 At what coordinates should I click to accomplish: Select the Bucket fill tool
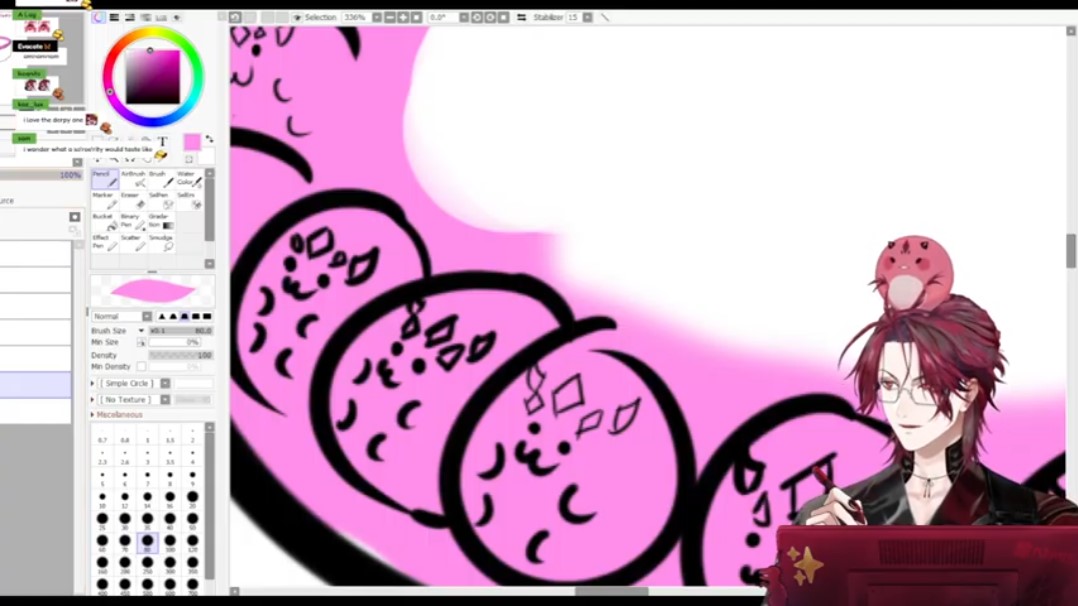tap(104, 221)
